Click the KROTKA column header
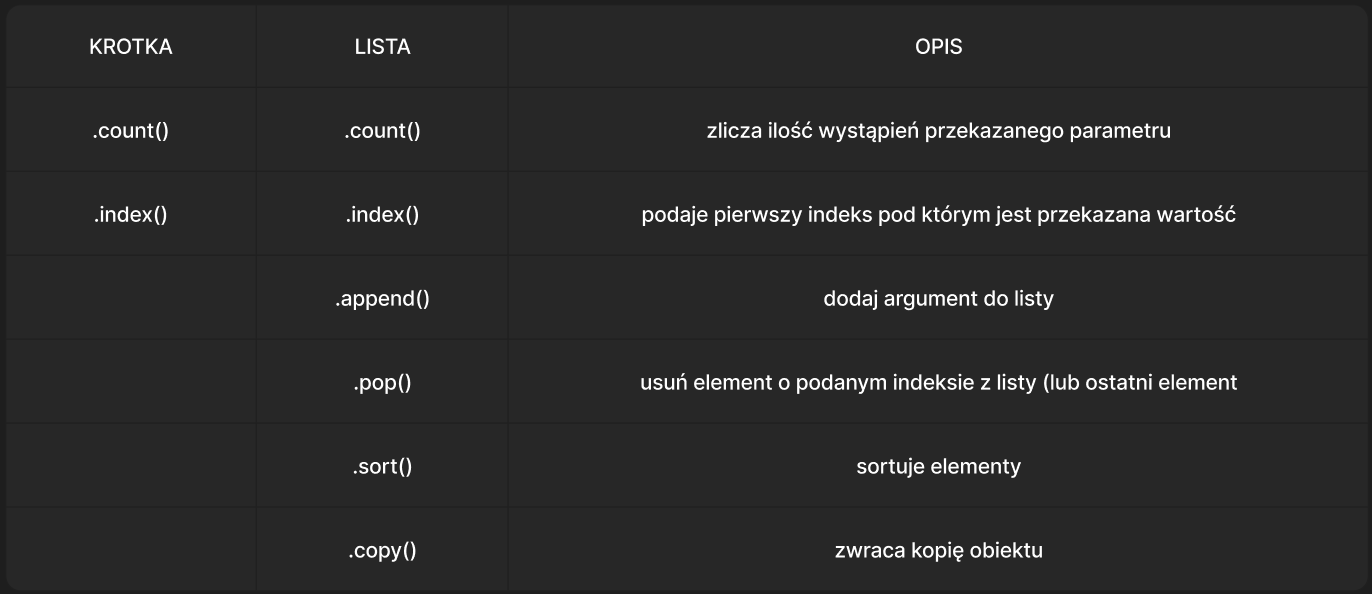The height and width of the screenshot is (594, 1372). click(x=131, y=47)
